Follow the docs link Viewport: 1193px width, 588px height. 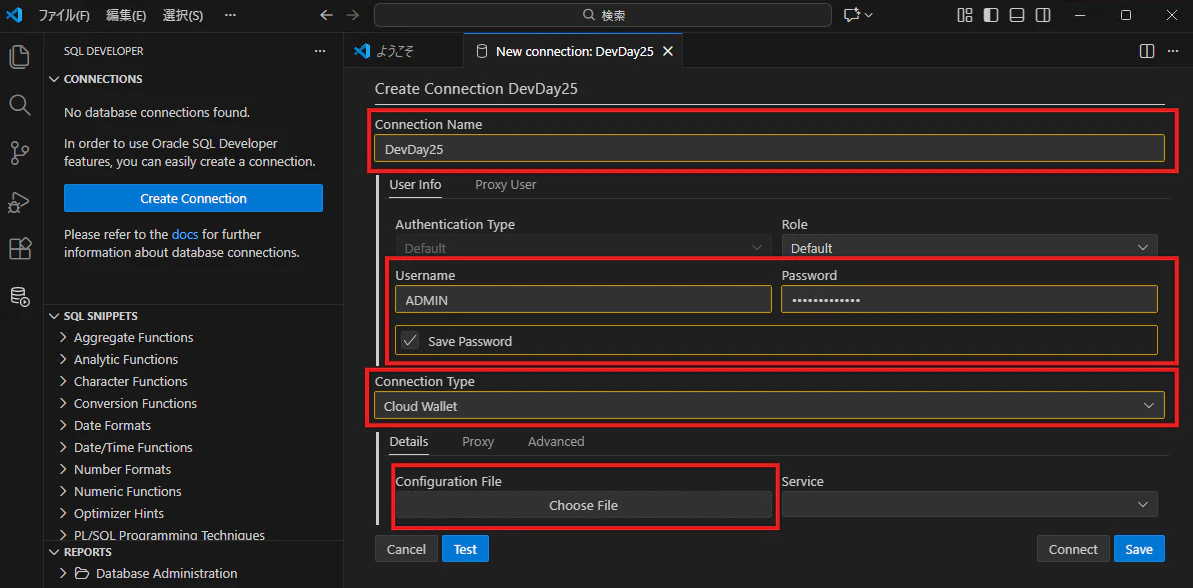coord(185,234)
